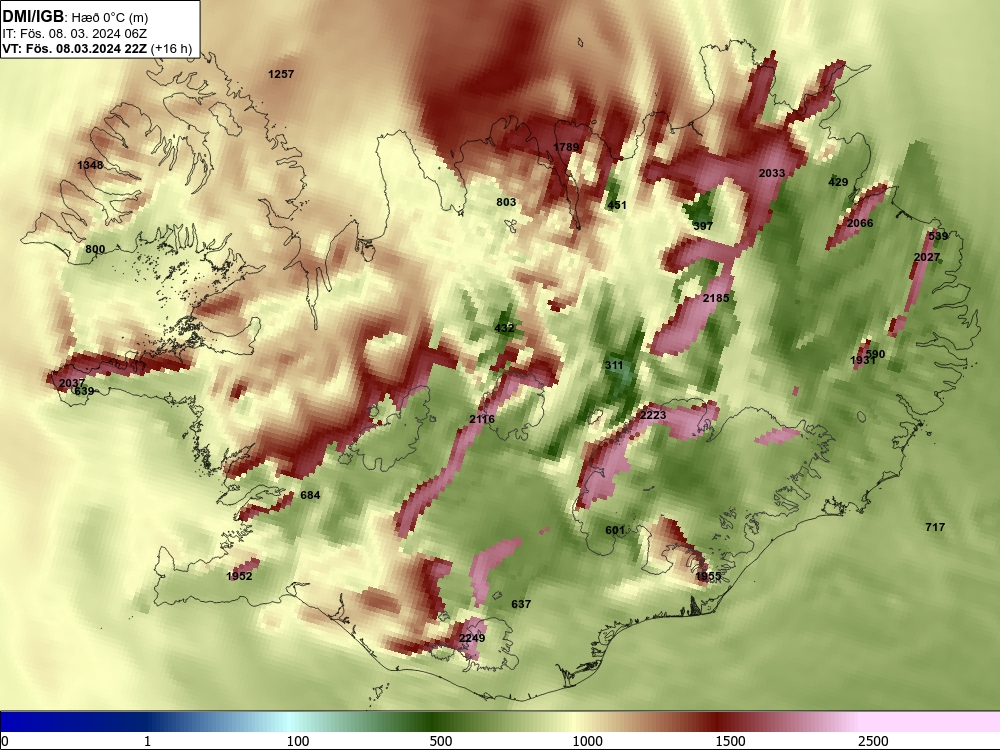1000x750 pixels.
Task: Click the '0' tick on the color scale
Action: point(5,741)
